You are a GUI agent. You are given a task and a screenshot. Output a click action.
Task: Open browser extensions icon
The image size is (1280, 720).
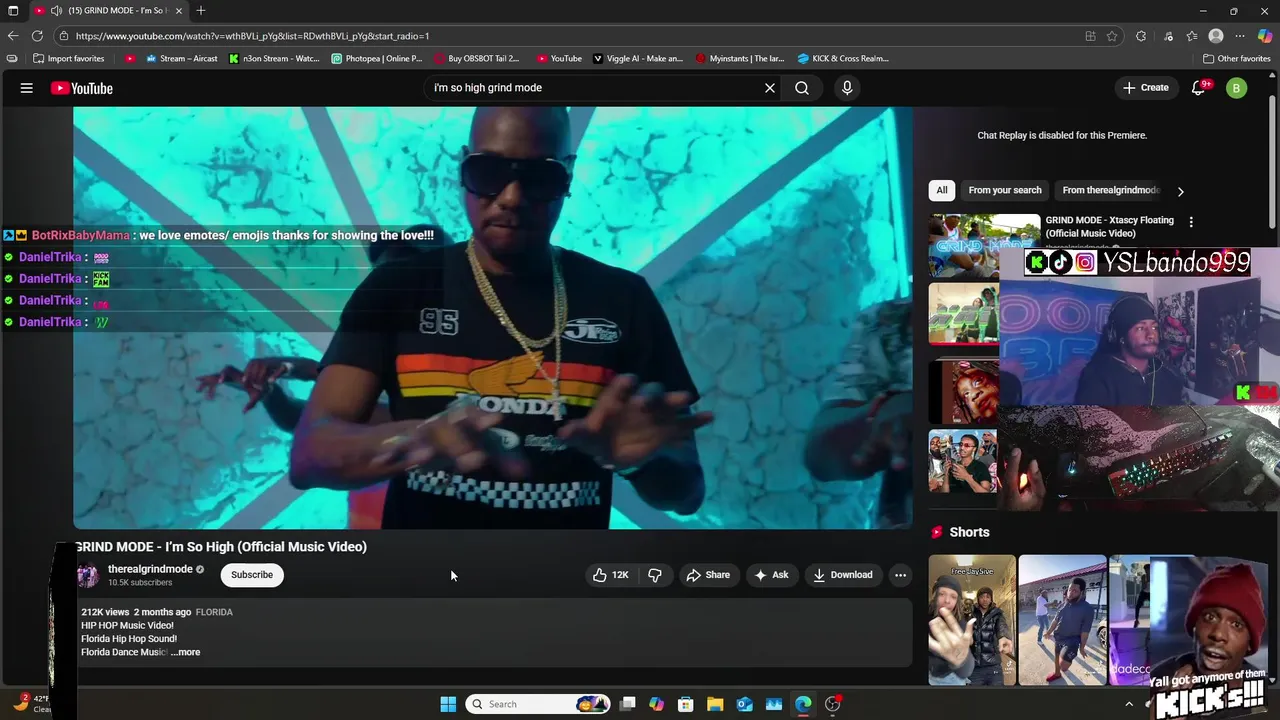coord(1141,36)
